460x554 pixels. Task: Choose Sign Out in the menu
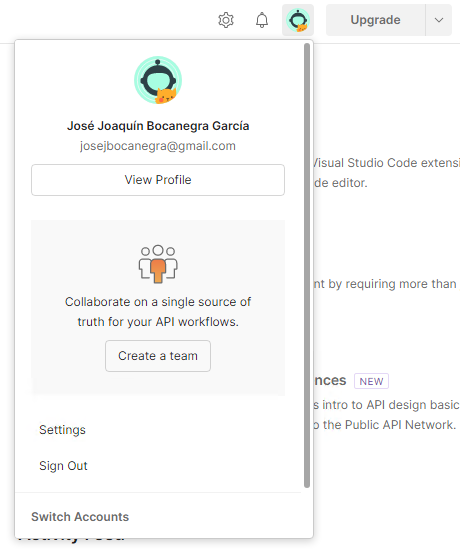tap(63, 466)
